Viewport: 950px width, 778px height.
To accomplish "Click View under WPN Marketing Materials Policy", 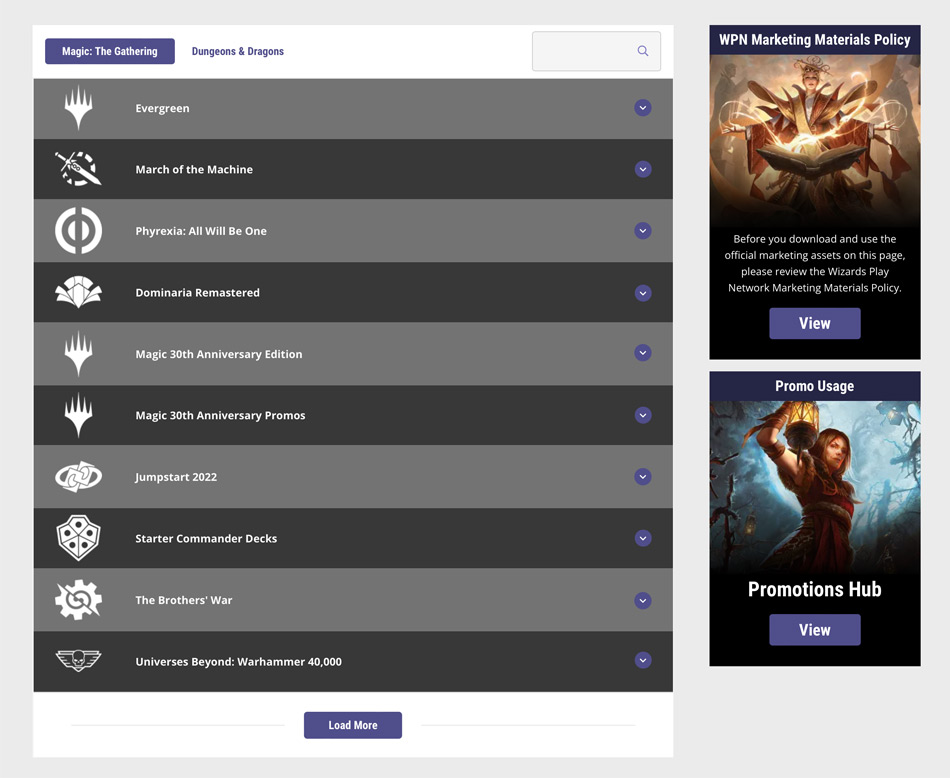I will [814, 323].
